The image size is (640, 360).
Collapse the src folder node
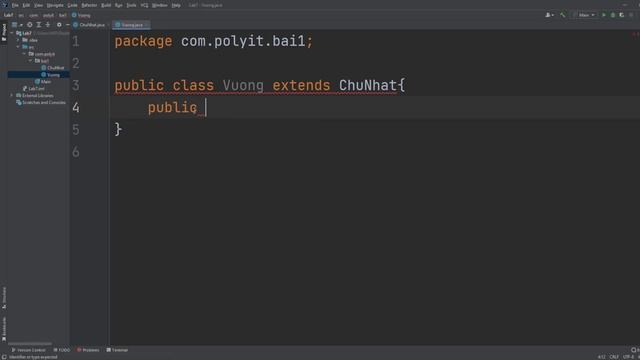pyautogui.click(x=18, y=47)
